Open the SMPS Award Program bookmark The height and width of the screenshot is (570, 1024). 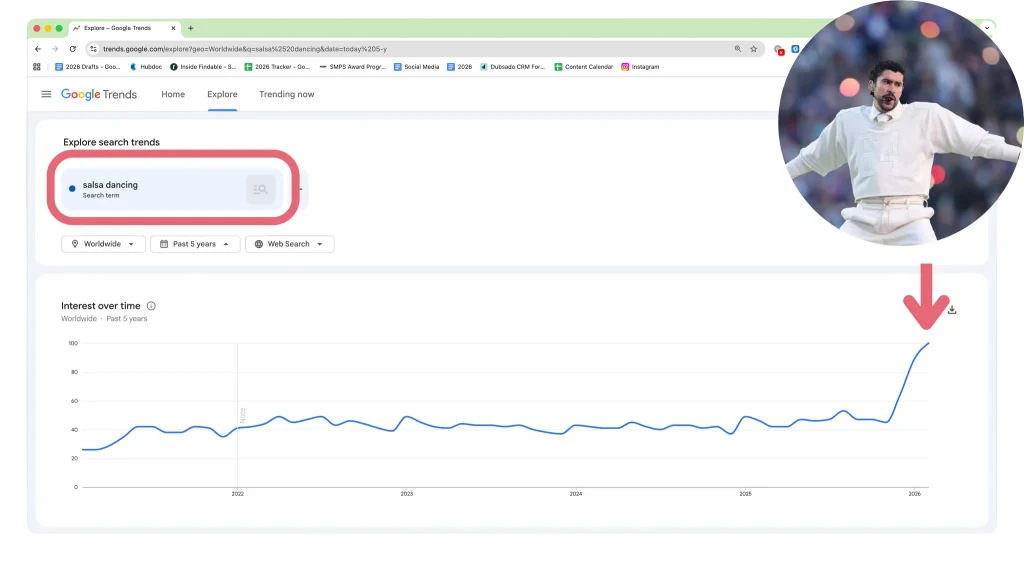pos(353,67)
